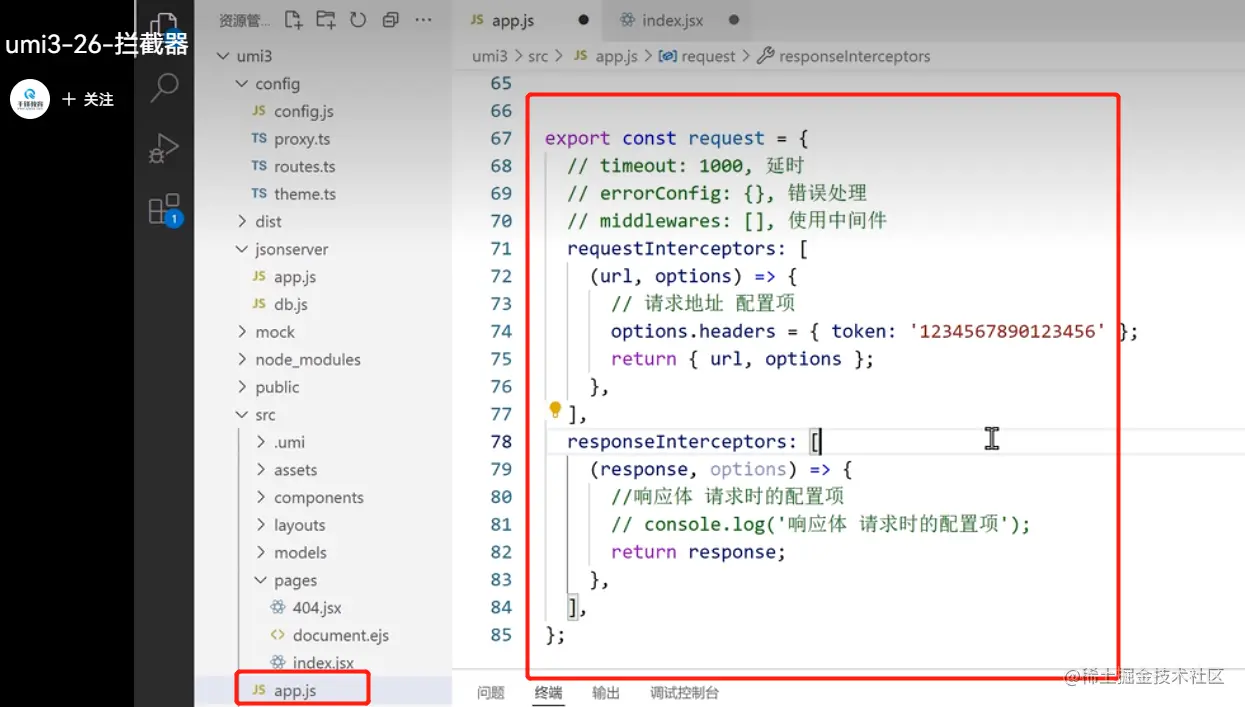The width and height of the screenshot is (1245, 707).
Task: Click line number 67 in the gutter
Action: 501,138
